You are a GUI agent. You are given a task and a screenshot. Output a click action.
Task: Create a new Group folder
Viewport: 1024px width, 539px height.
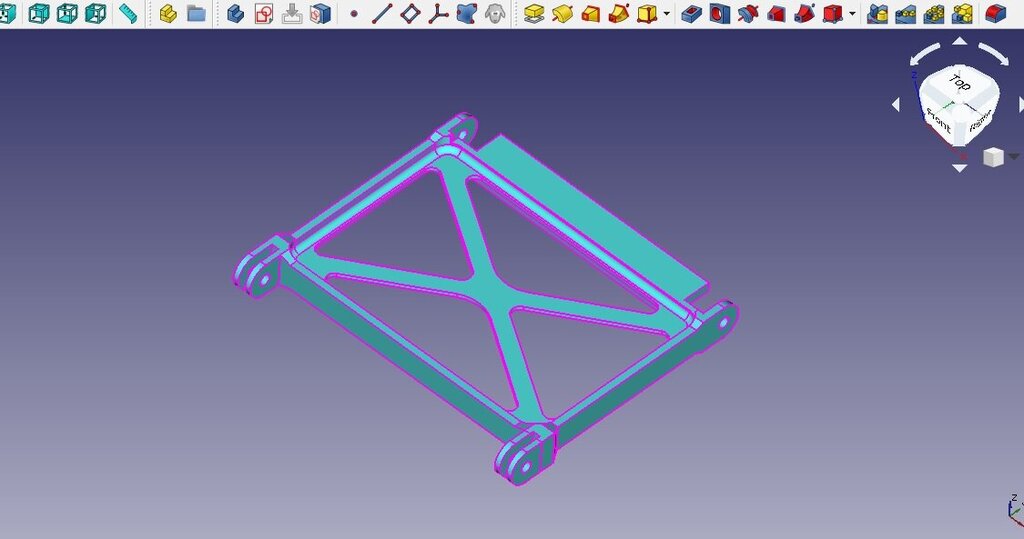click(196, 13)
